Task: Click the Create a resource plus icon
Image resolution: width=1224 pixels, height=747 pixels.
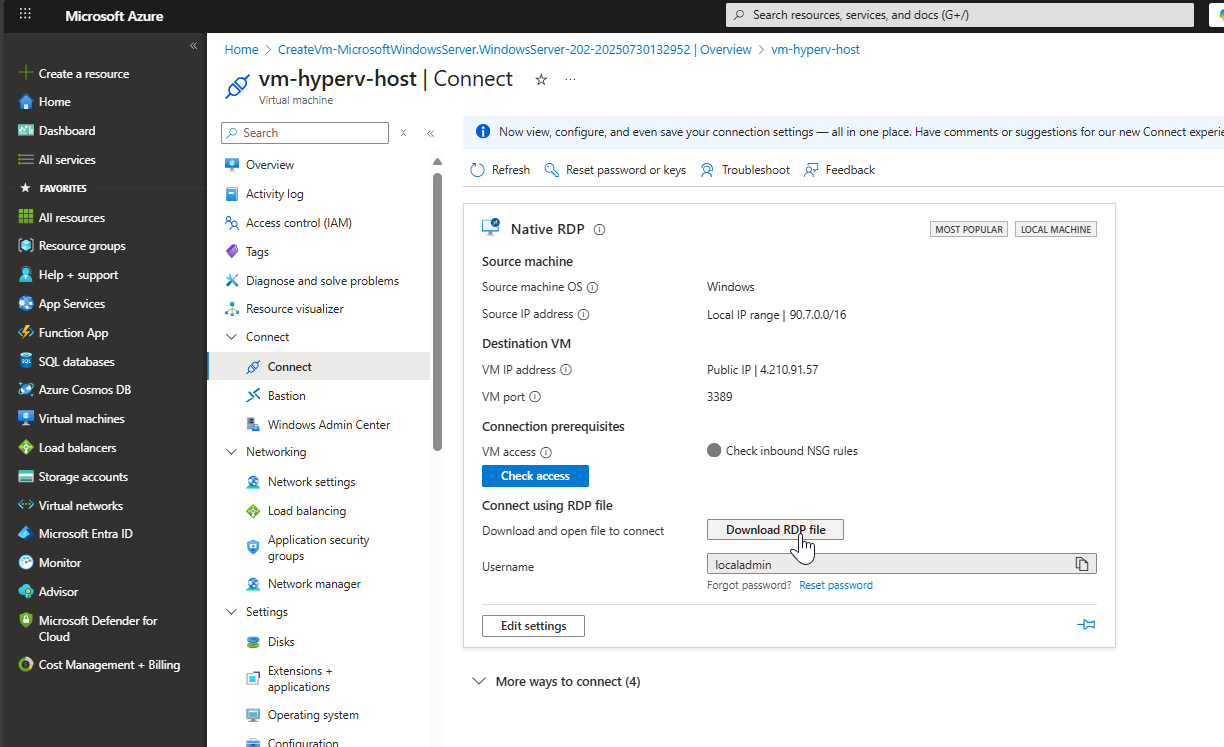Action: click(x=26, y=73)
